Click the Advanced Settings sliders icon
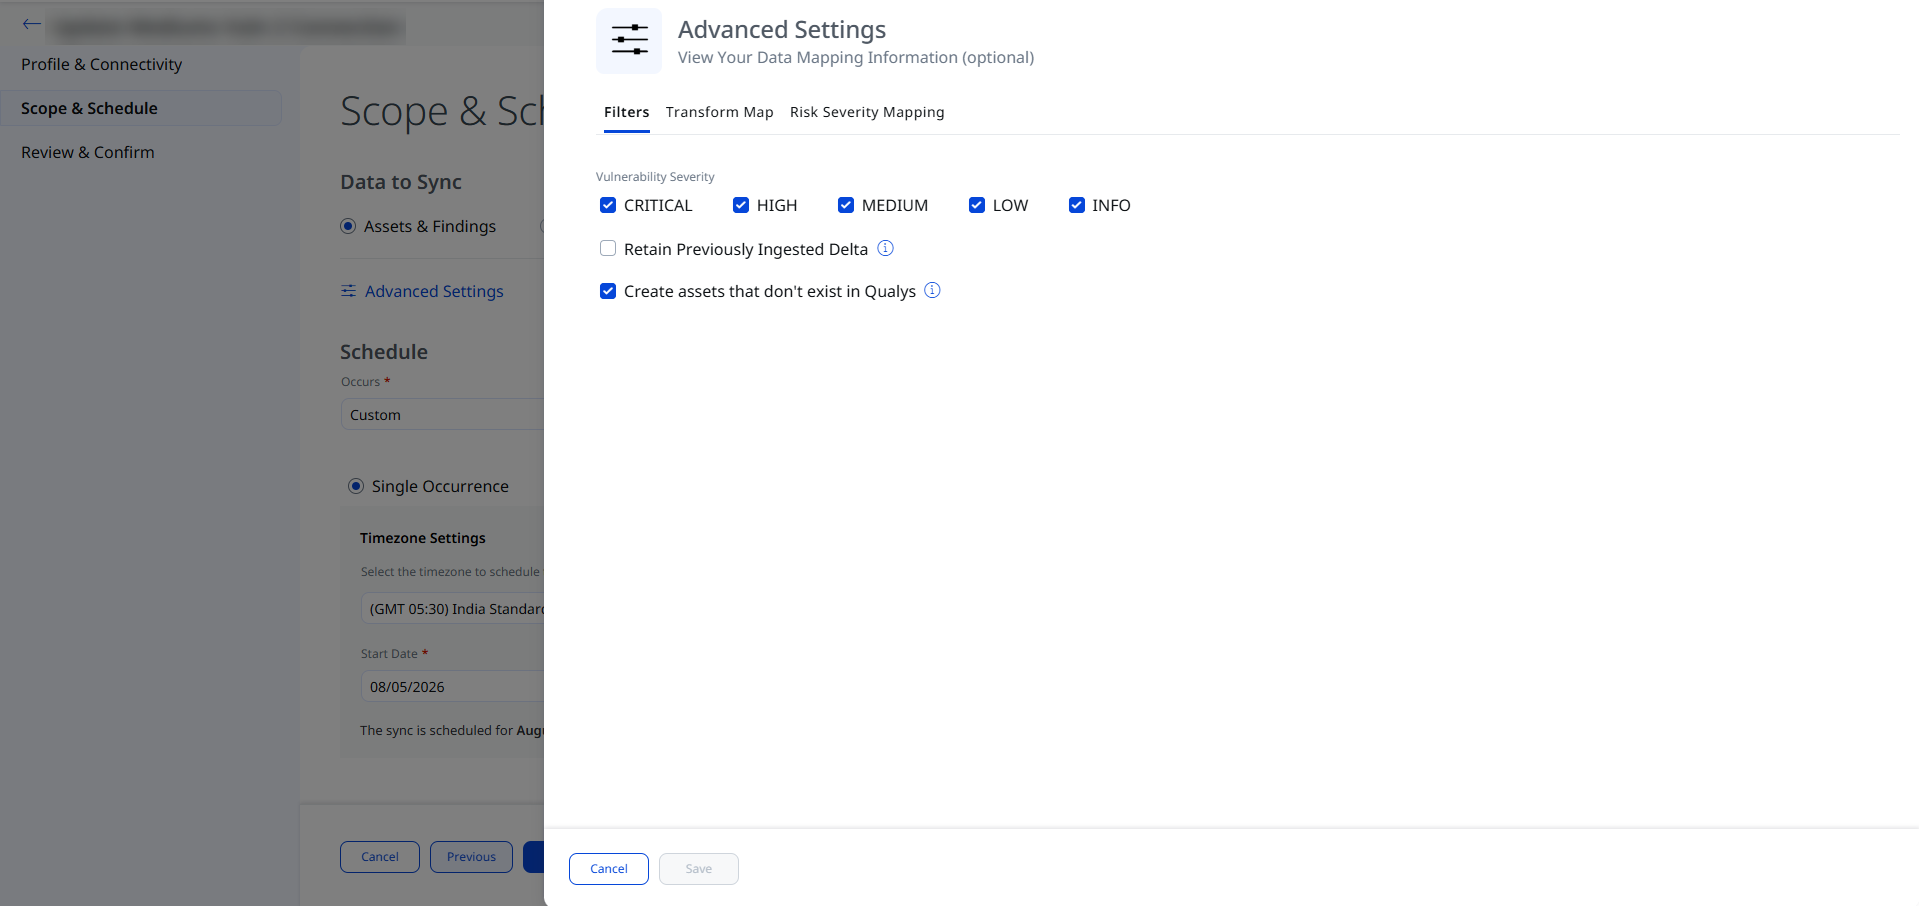Image resolution: width=1919 pixels, height=906 pixels. click(x=629, y=41)
